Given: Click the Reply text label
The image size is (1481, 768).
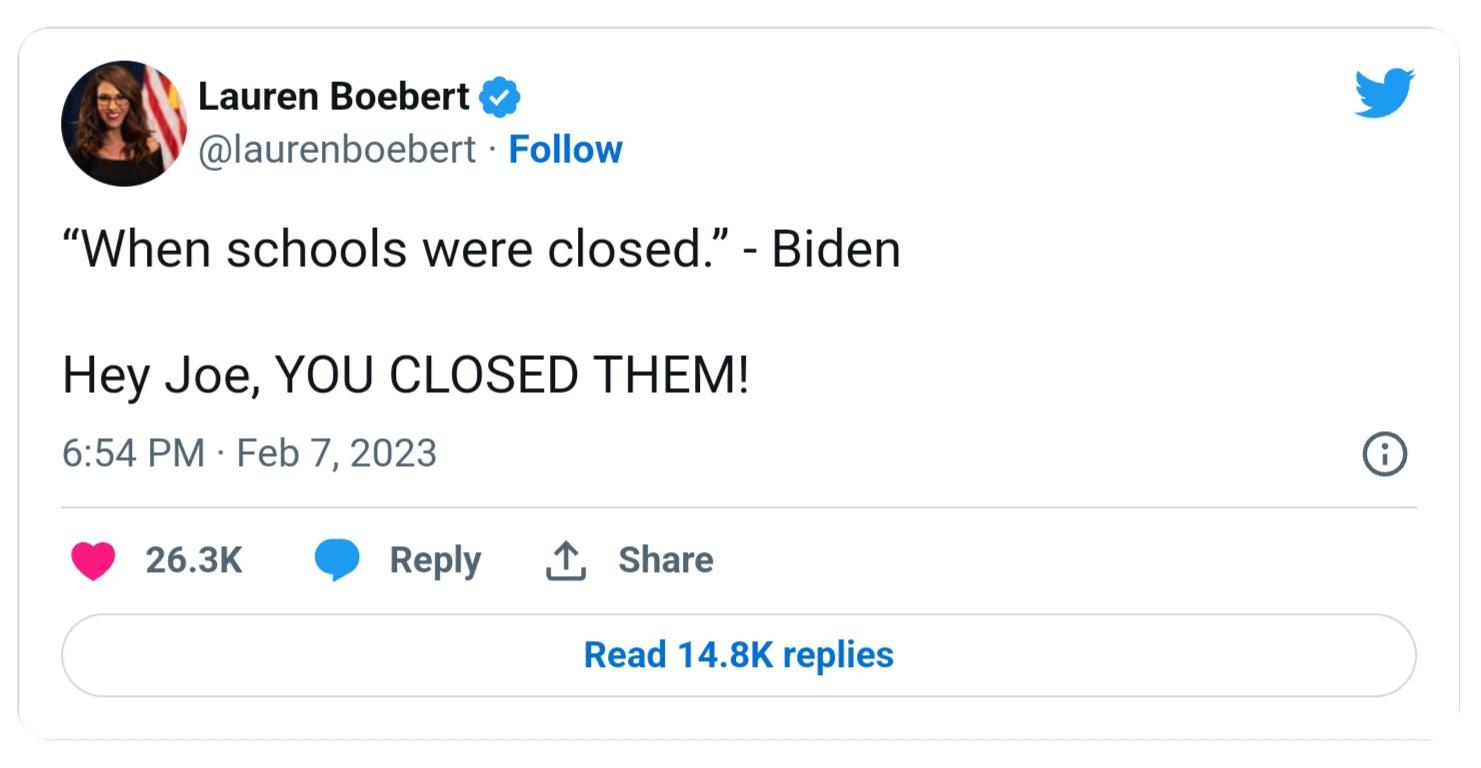Looking at the screenshot, I should 433,561.
